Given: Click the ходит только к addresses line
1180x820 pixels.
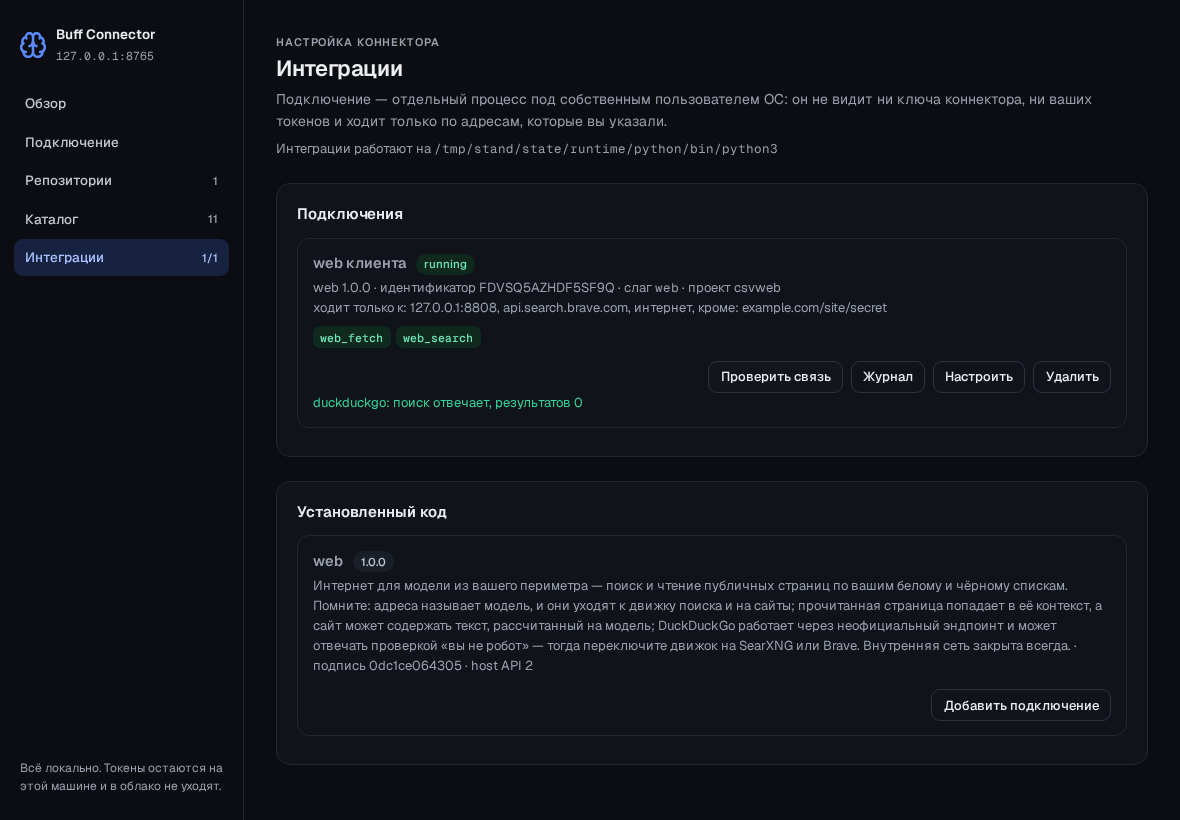Looking at the screenshot, I should (600, 308).
